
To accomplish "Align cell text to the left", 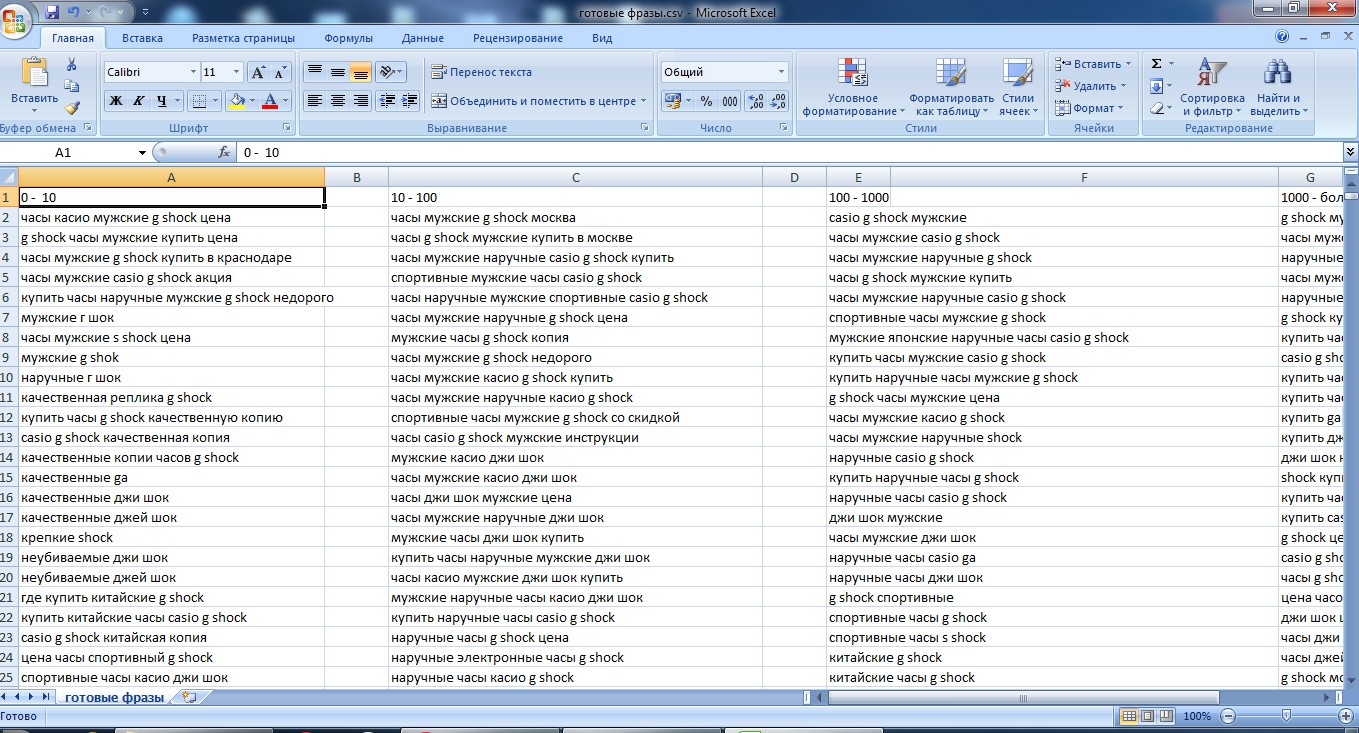I will coord(315,101).
